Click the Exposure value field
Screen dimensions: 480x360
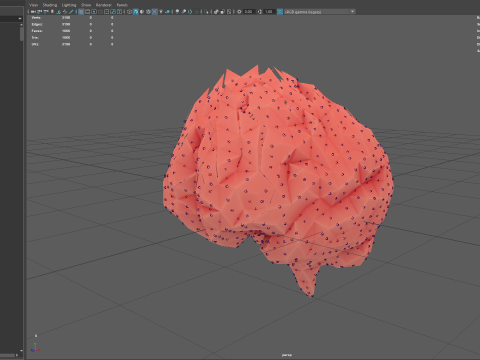pos(249,12)
